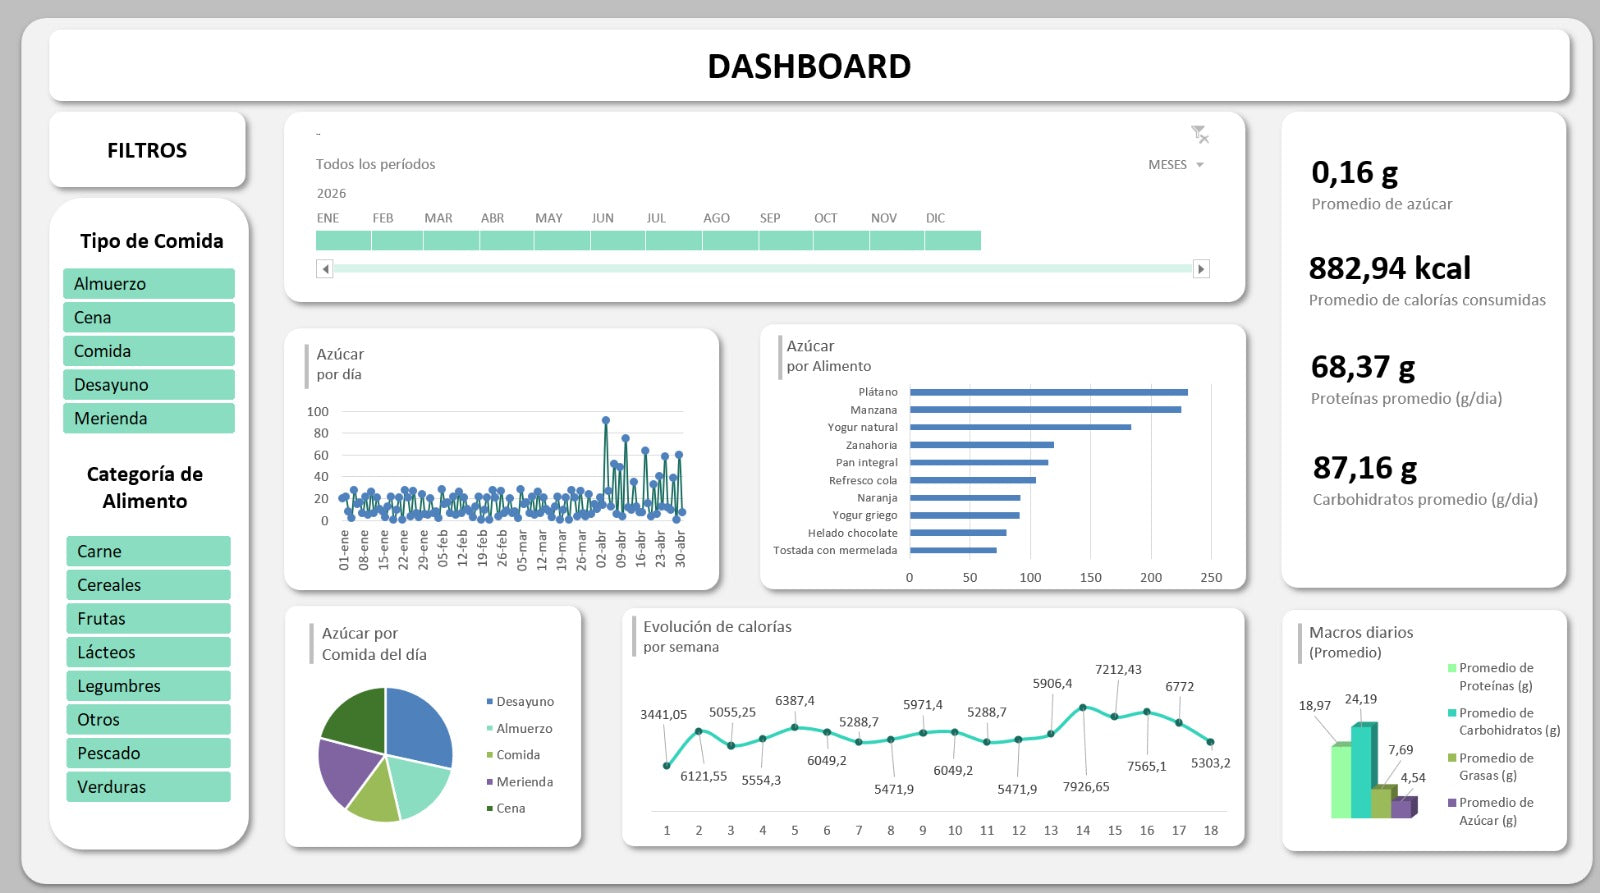Viewport: 1600px width, 893px height.
Task: Select the Almuerzo meal type filter
Action: [x=148, y=284]
